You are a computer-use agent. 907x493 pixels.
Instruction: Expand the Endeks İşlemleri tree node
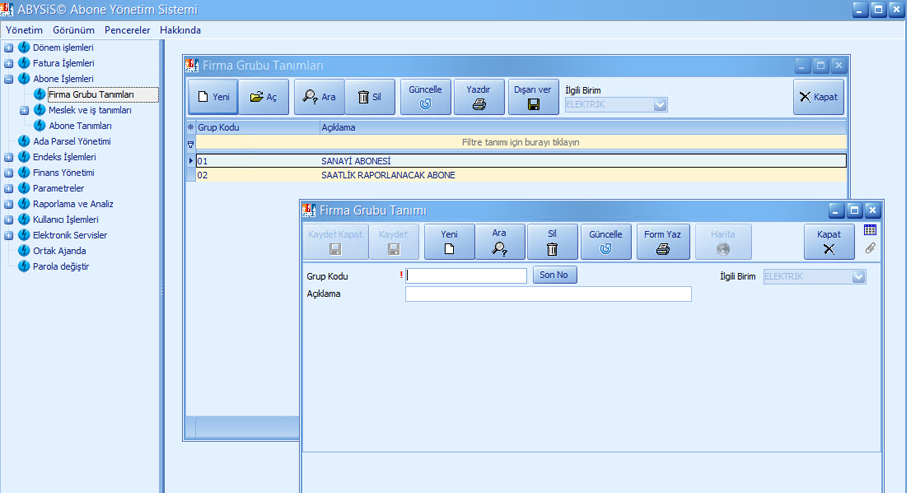click(9, 157)
